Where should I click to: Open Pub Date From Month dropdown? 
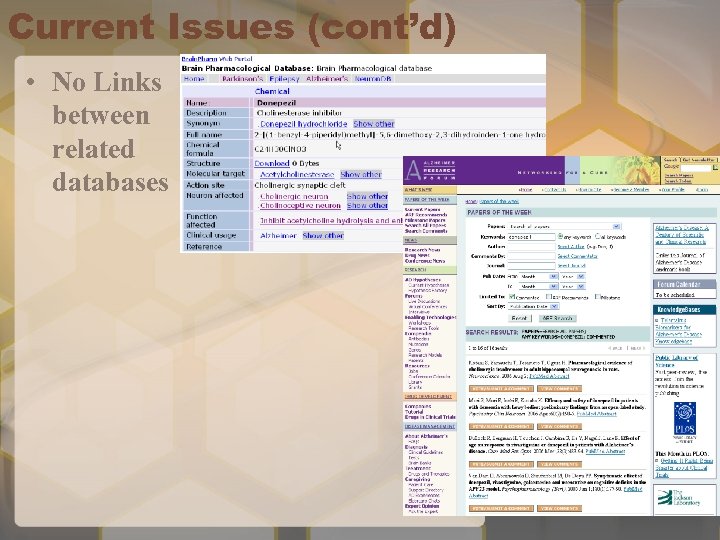tap(538, 276)
